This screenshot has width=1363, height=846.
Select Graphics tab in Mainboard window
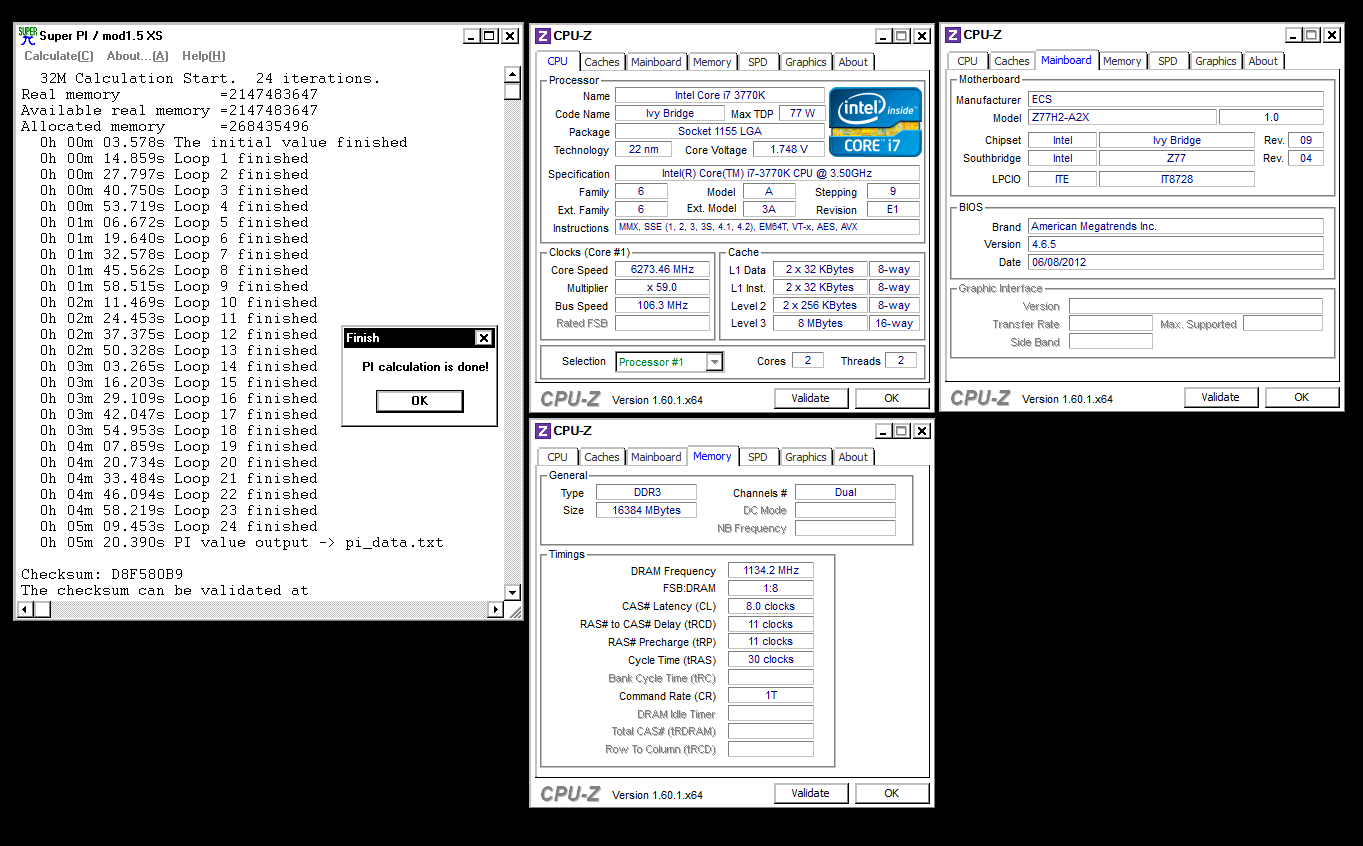(x=1216, y=61)
